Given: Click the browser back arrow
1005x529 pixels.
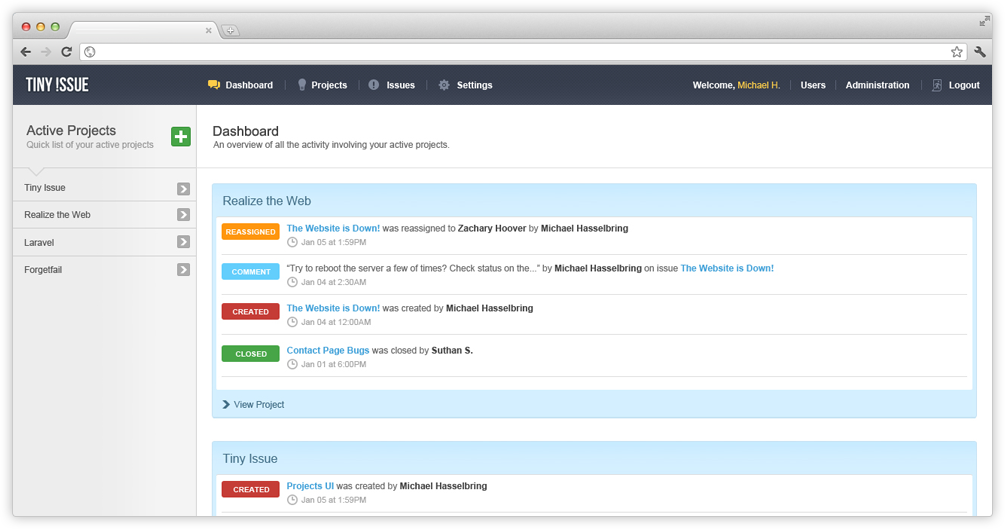Looking at the screenshot, I should (26, 52).
